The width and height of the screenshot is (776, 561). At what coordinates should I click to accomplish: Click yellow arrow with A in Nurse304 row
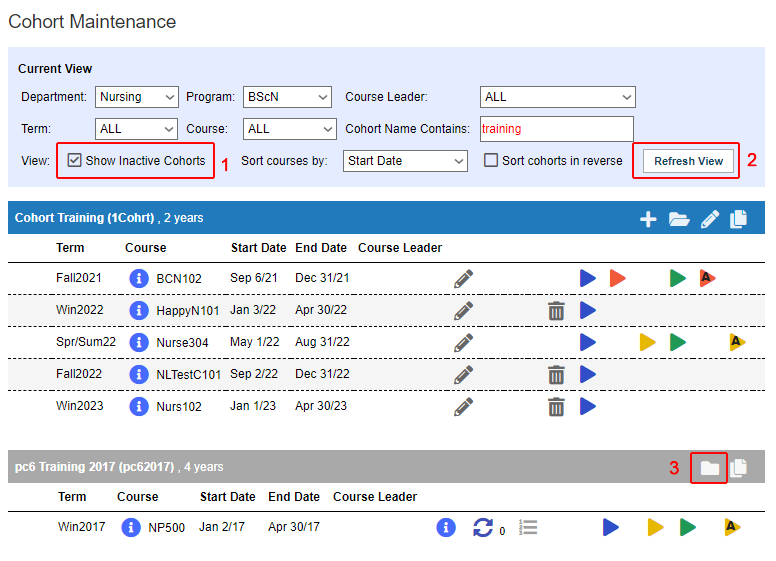click(737, 342)
